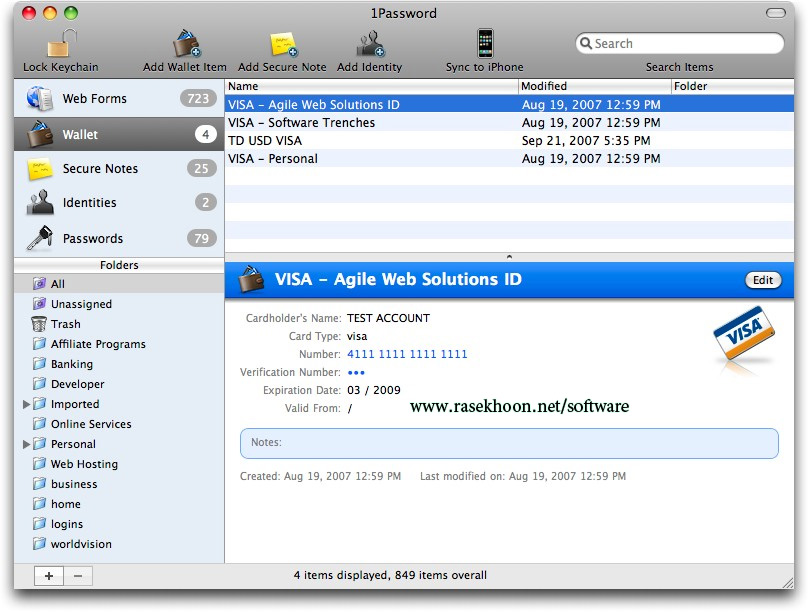Screen dimensions: 808x612
Task: Click the Sep 21, 2007 5:35 PM cell
Action: click(x=586, y=141)
